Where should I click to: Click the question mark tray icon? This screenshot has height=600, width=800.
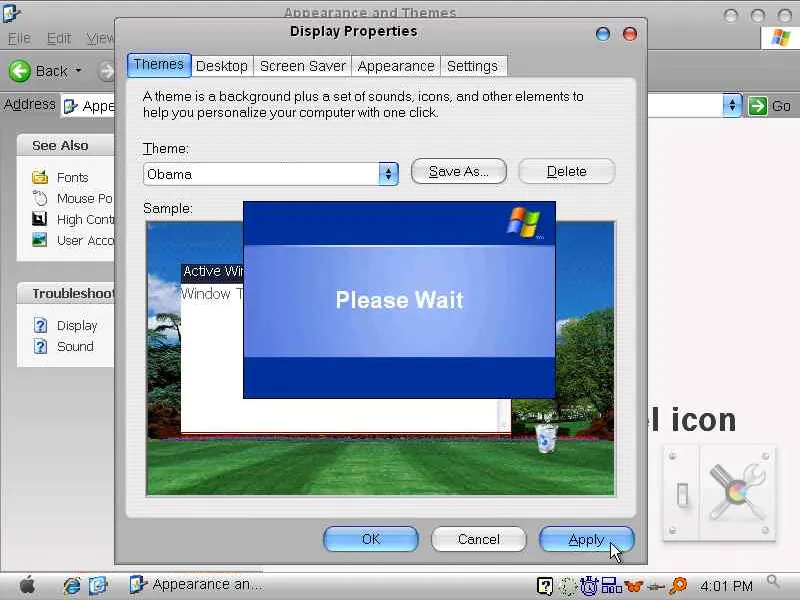coord(545,586)
